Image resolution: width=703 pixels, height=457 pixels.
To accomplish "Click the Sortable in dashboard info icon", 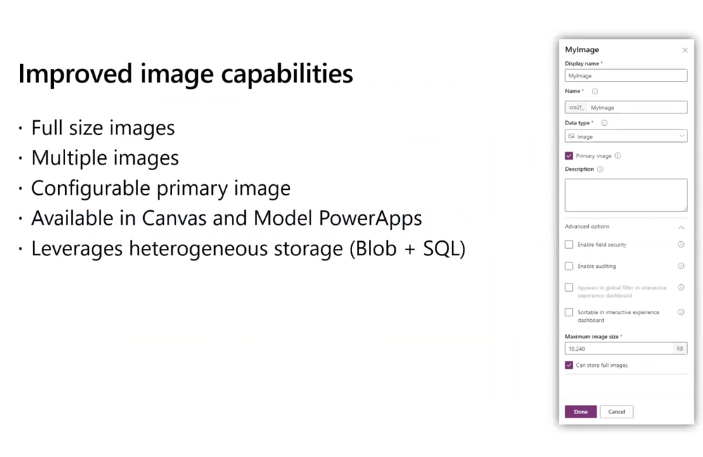I will click(681, 312).
